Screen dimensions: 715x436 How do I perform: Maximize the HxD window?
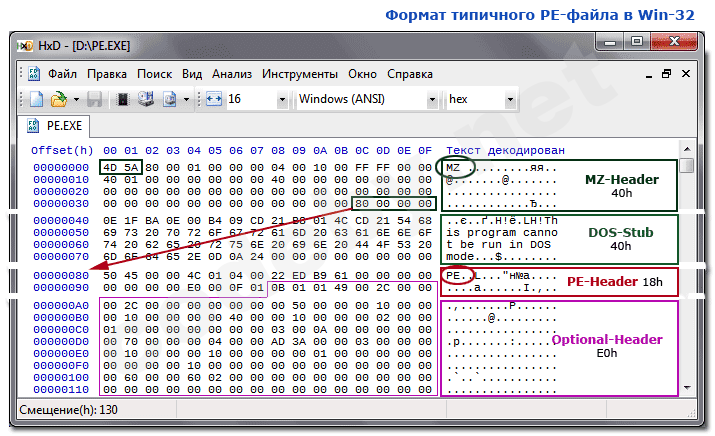pos(637,42)
